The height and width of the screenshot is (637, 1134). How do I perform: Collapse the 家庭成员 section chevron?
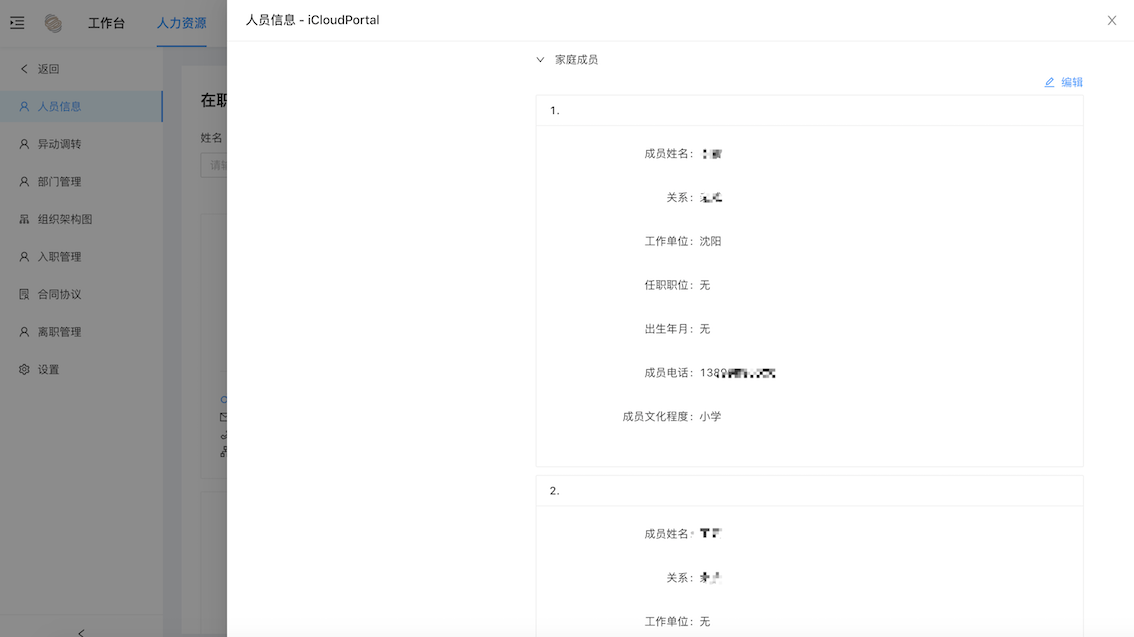tap(540, 60)
